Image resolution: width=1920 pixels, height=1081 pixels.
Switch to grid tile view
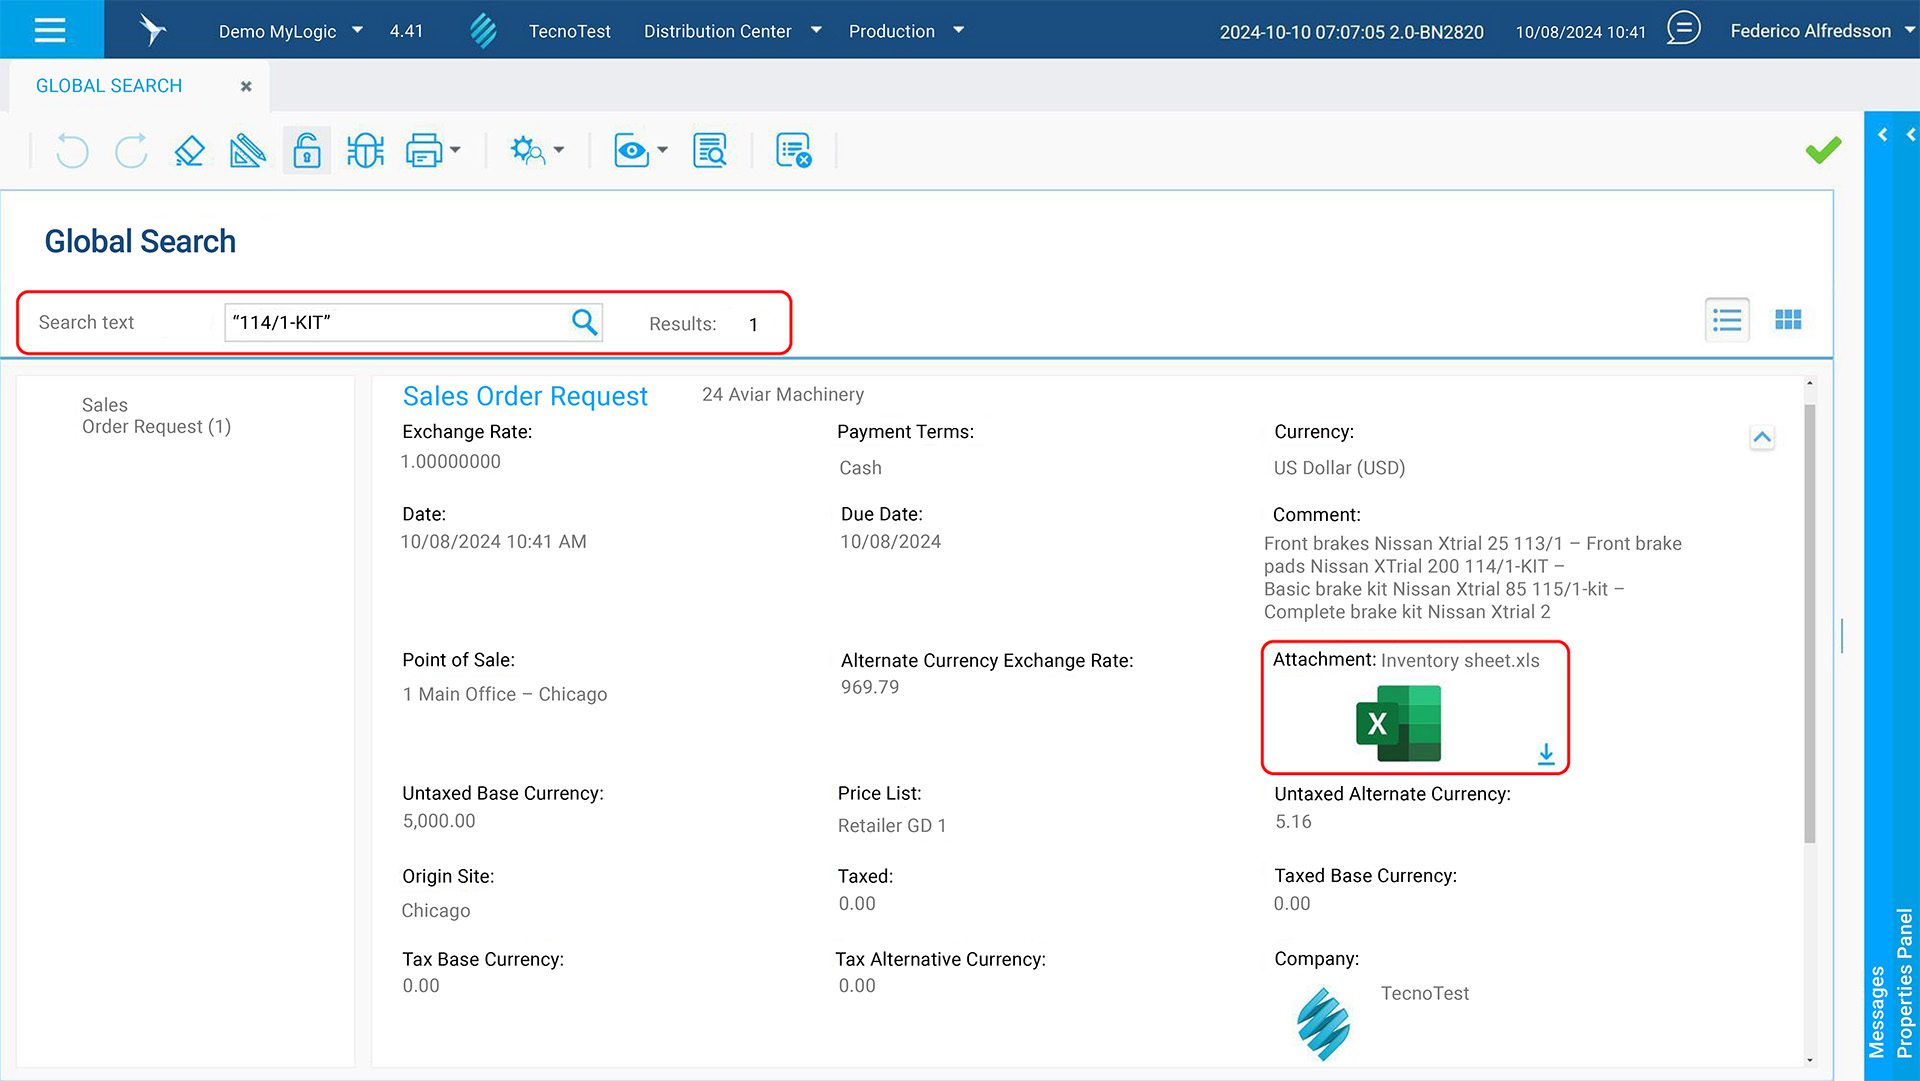[1788, 320]
